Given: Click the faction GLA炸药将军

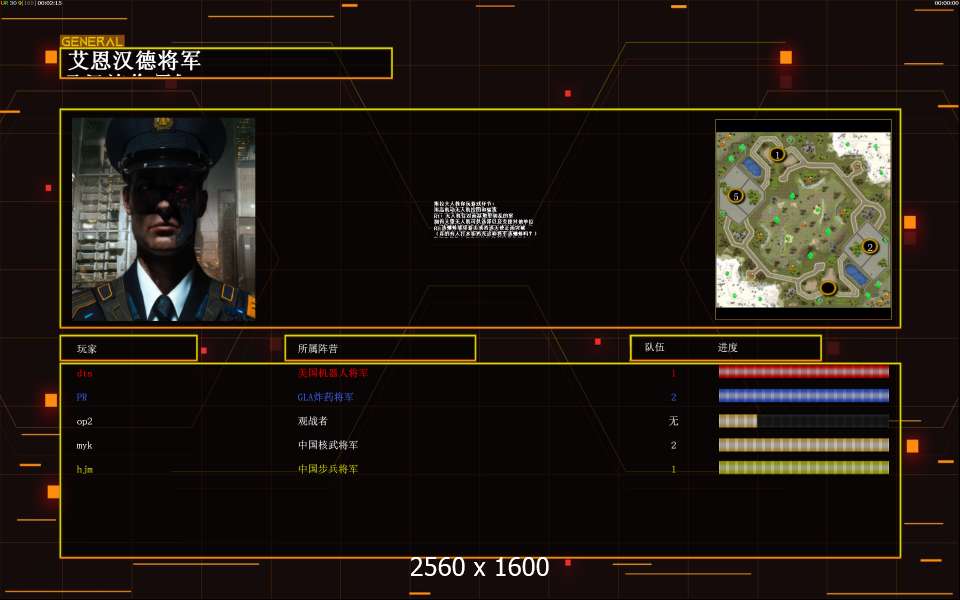Looking at the screenshot, I should pyautogui.click(x=326, y=397).
